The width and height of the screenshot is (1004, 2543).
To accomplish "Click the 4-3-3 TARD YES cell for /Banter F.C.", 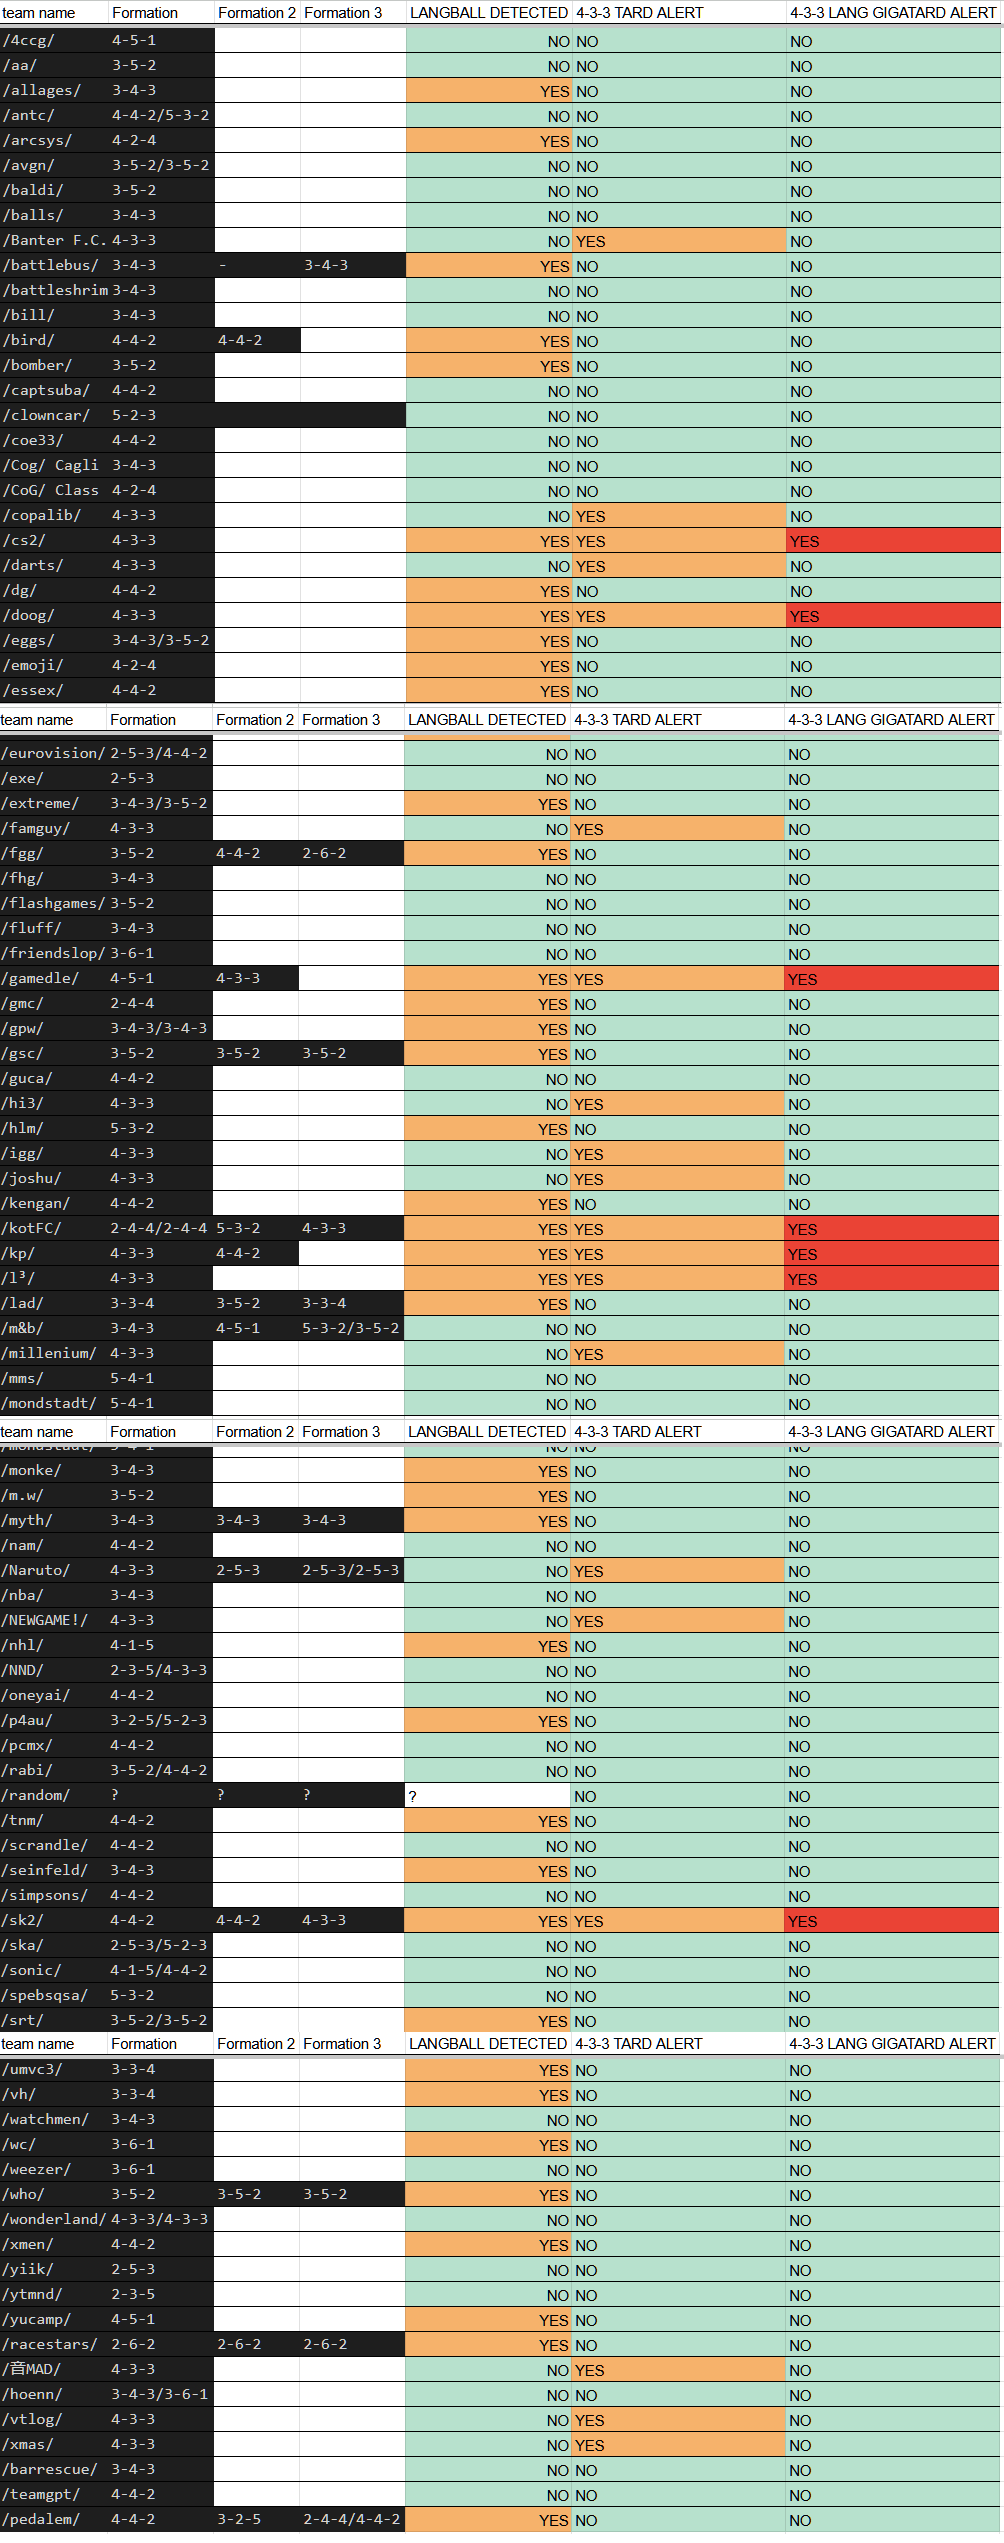I will pos(679,241).
